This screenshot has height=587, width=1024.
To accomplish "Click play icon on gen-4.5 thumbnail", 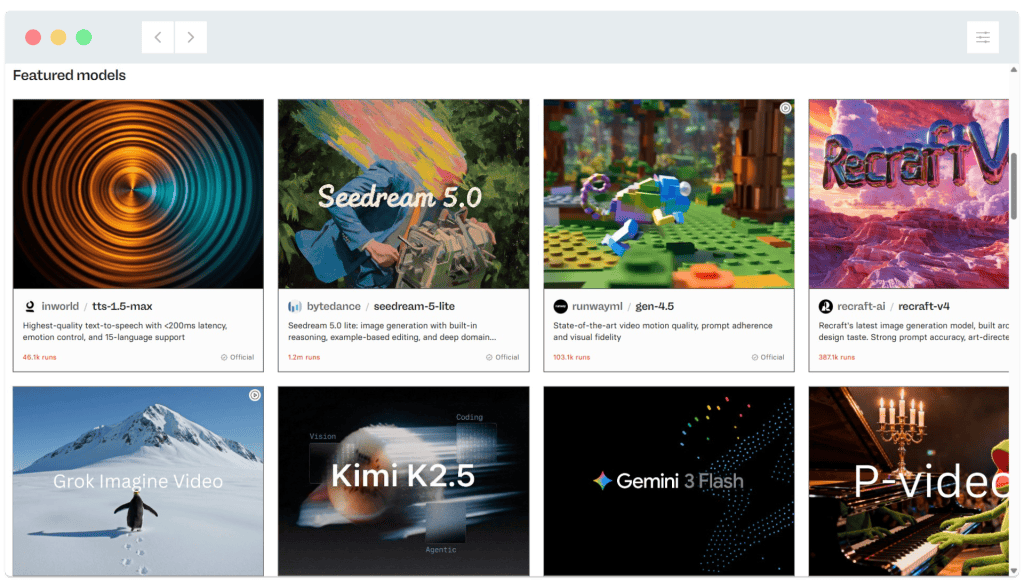I will [786, 108].
